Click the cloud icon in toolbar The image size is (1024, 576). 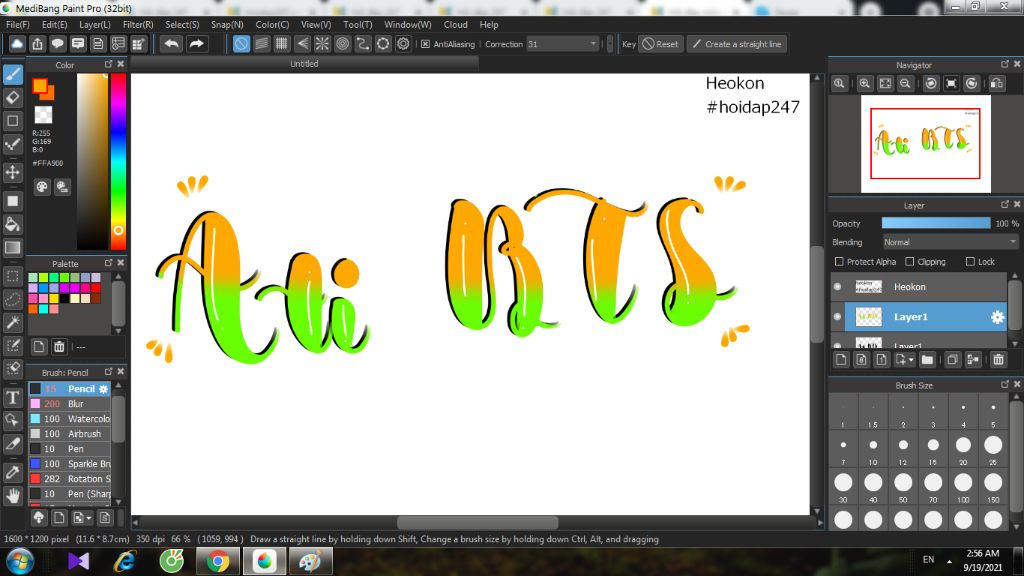[x=17, y=44]
